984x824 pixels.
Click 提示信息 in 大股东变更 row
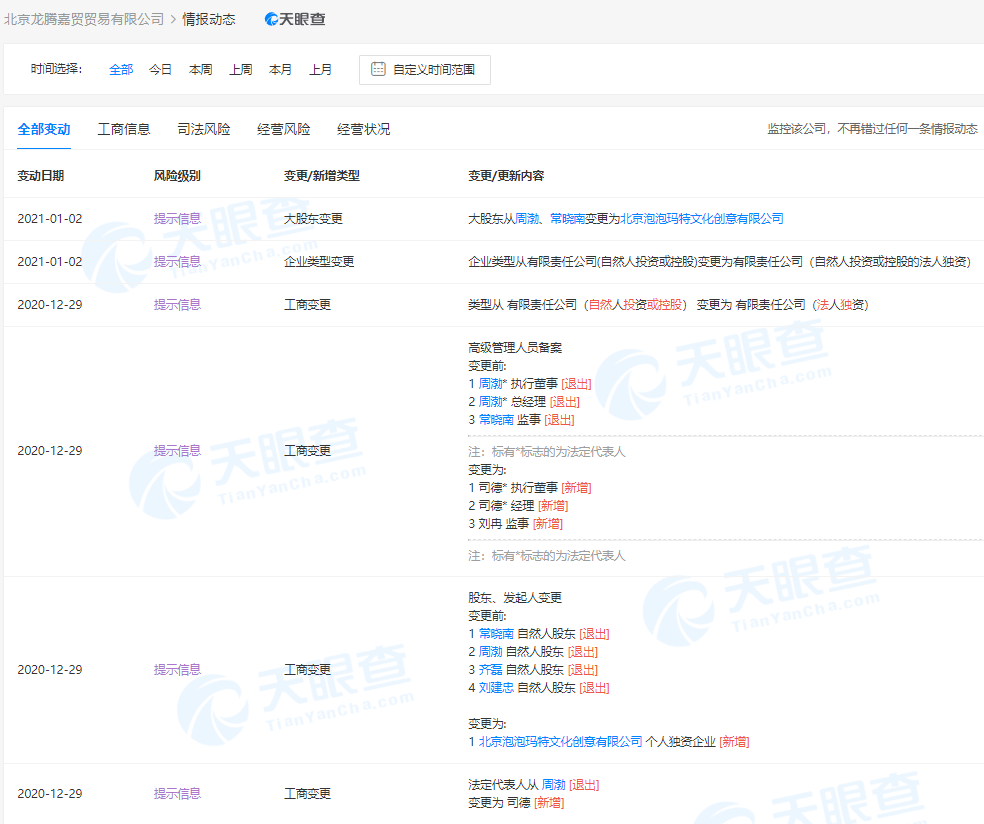pyautogui.click(x=177, y=218)
